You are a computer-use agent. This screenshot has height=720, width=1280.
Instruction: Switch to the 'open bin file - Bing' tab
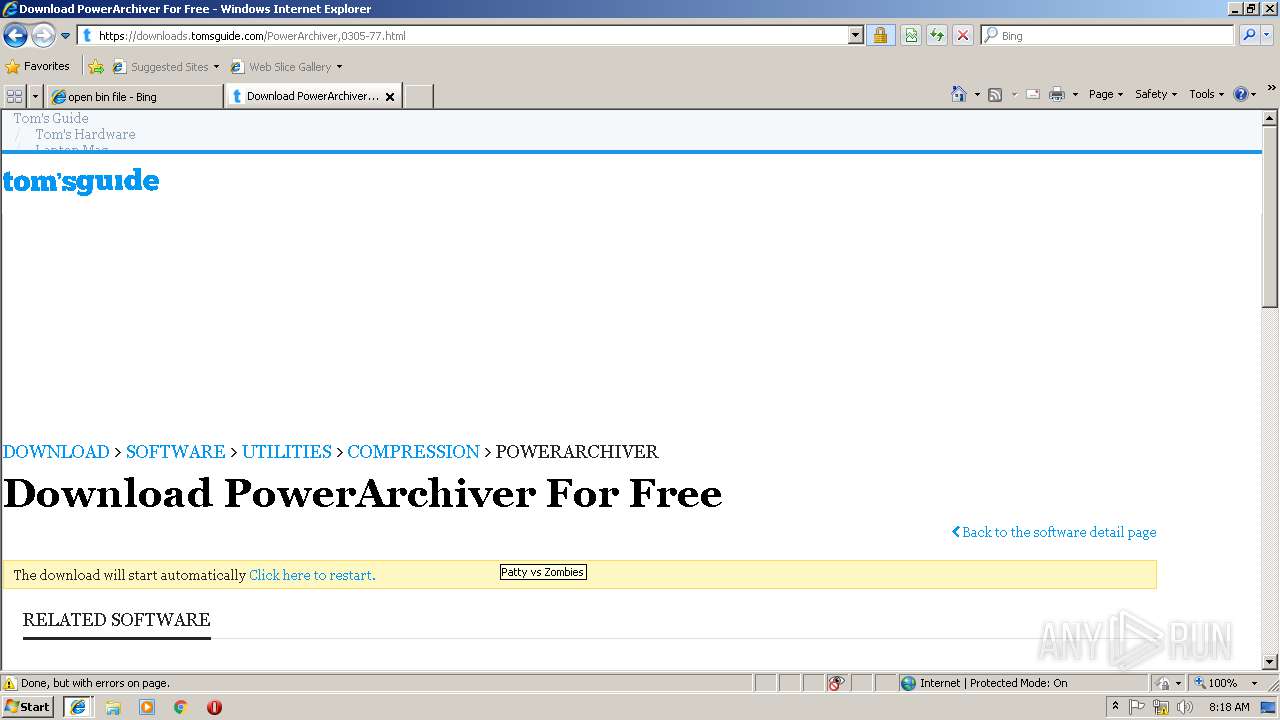[134, 97]
